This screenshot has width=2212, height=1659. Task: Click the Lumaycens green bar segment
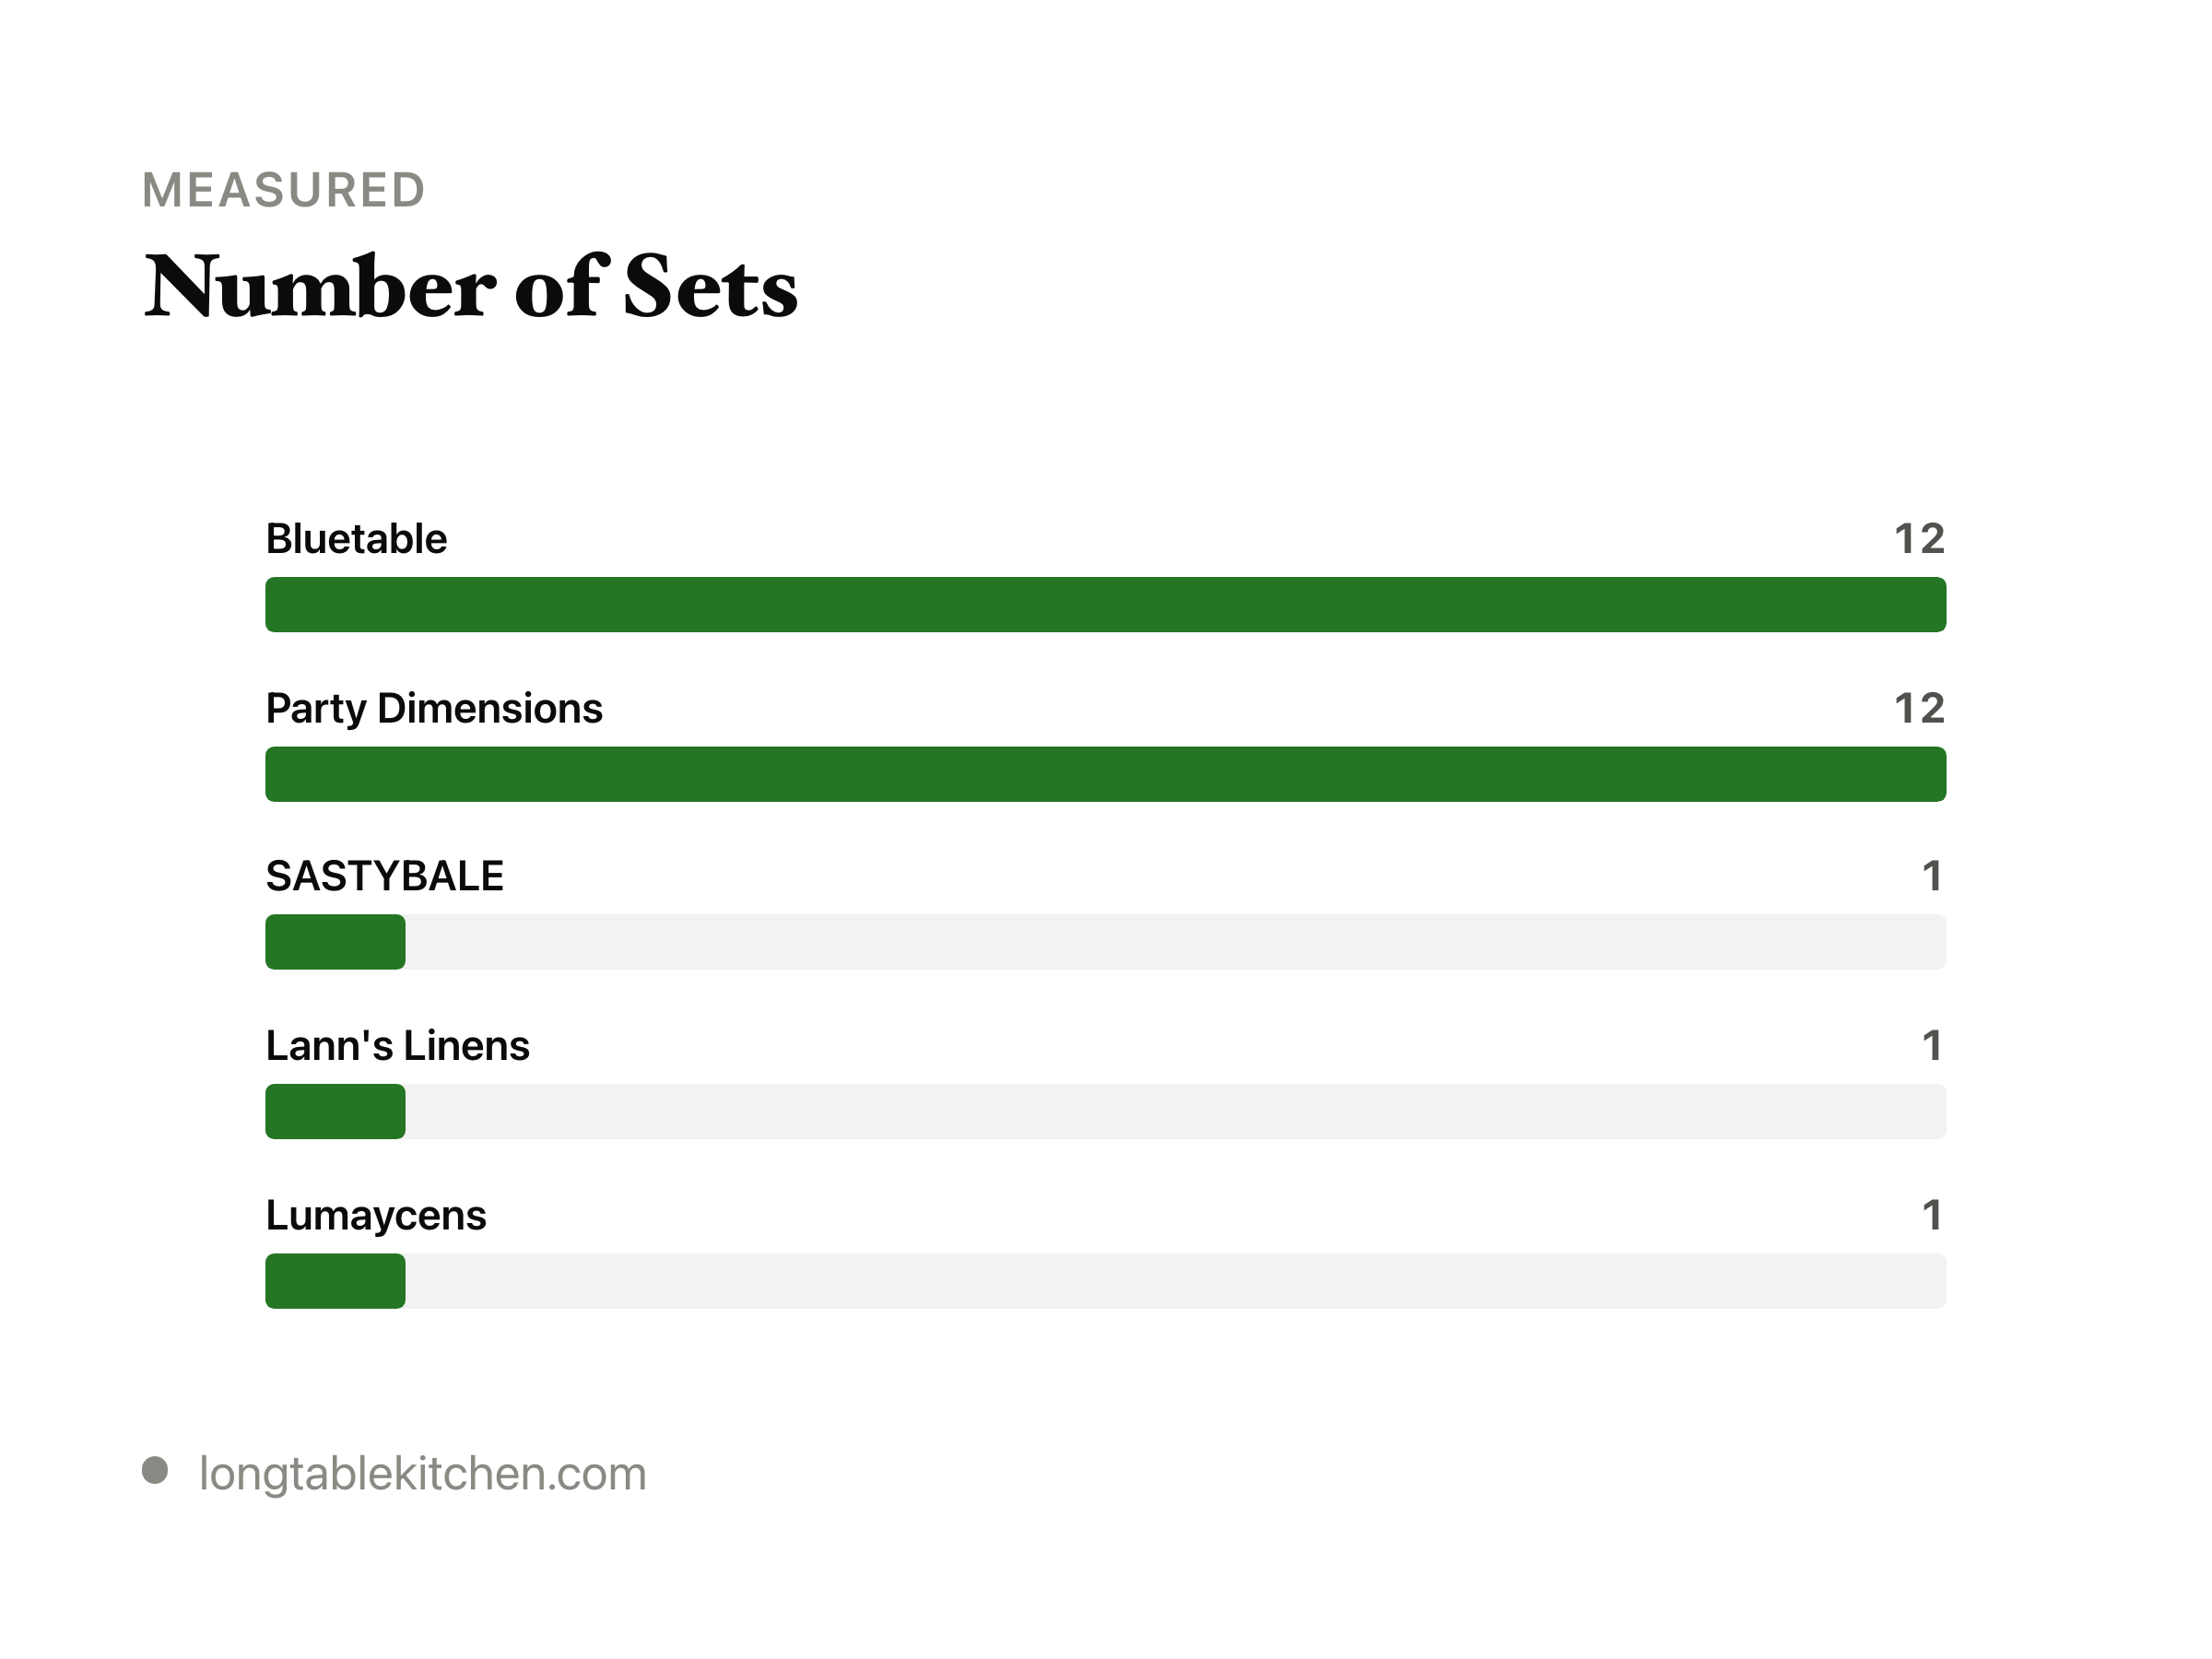(x=335, y=1281)
